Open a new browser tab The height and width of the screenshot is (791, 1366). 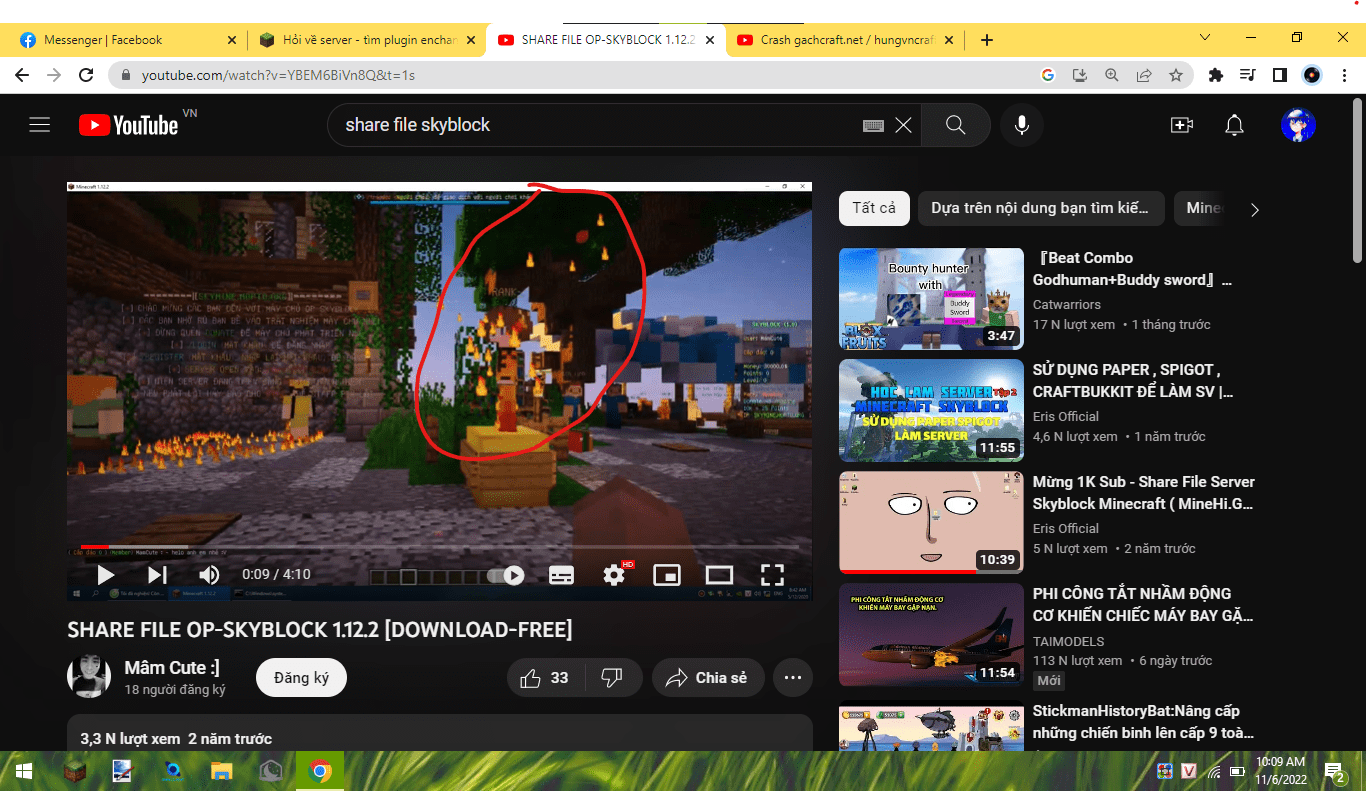[987, 40]
